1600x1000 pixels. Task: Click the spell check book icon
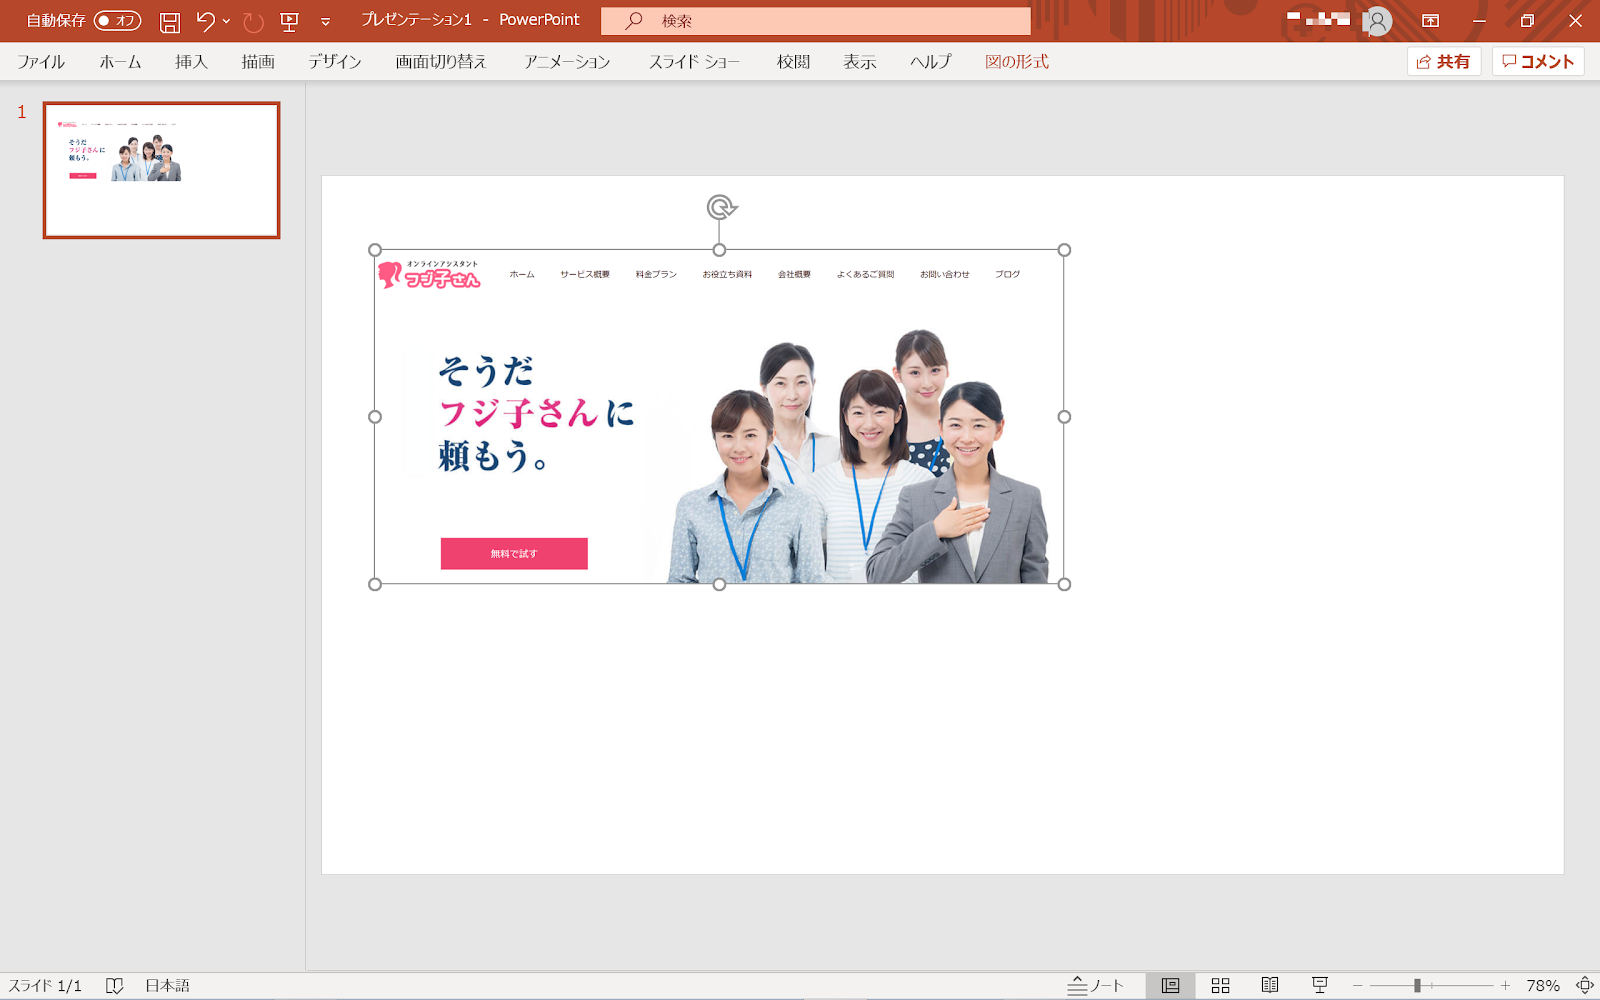coord(115,986)
